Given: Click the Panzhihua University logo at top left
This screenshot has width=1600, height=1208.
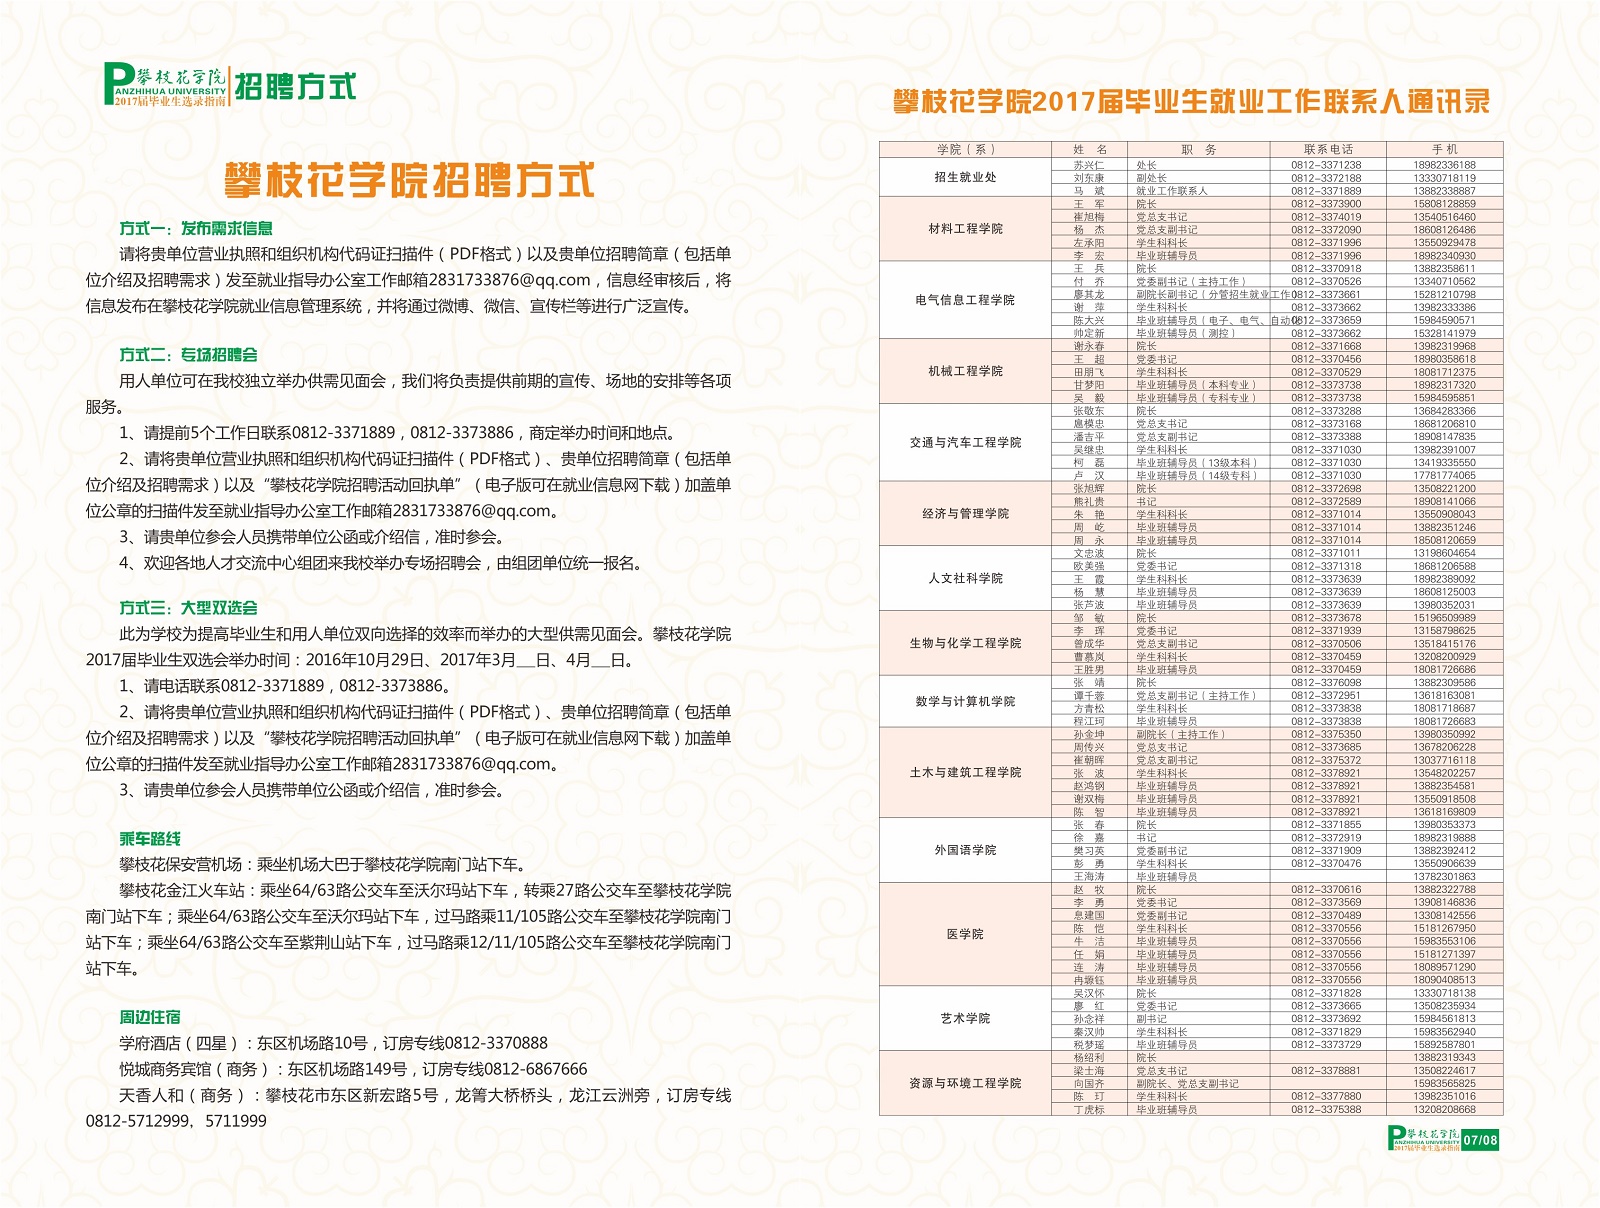Looking at the screenshot, I should point(166,85).
